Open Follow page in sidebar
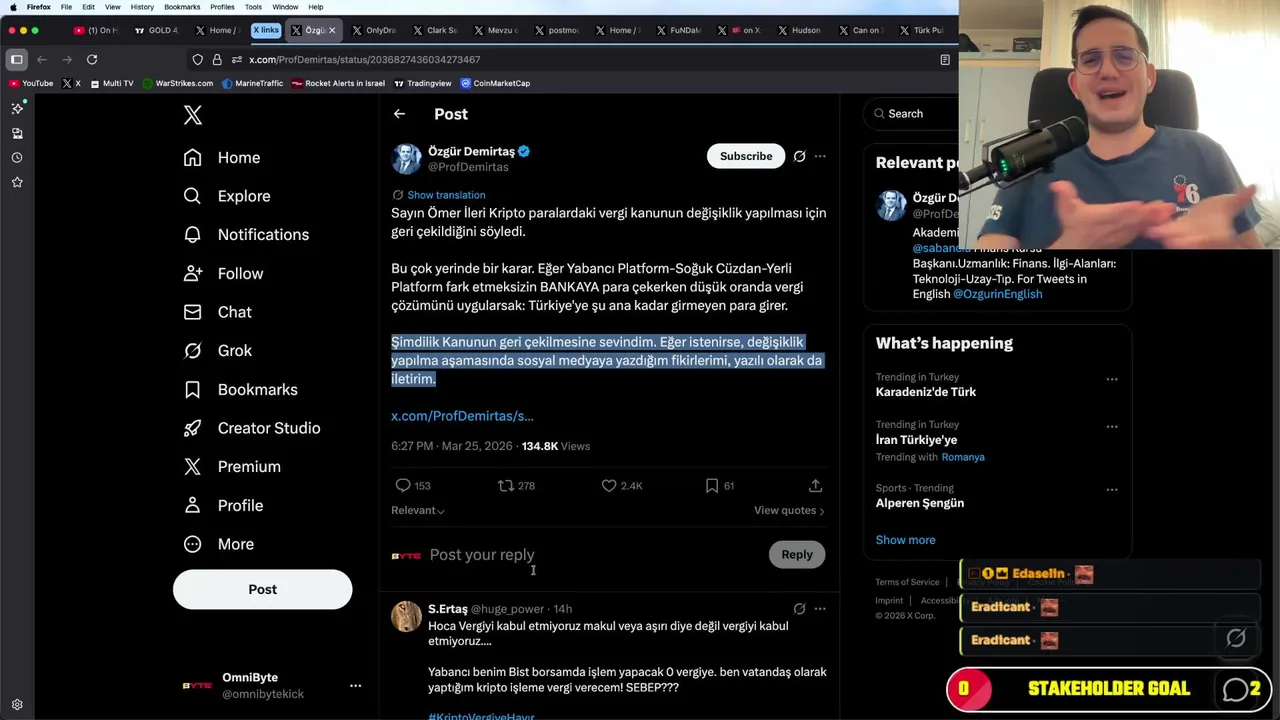This screenshot has height=720, width=1280. click(223, 273)
